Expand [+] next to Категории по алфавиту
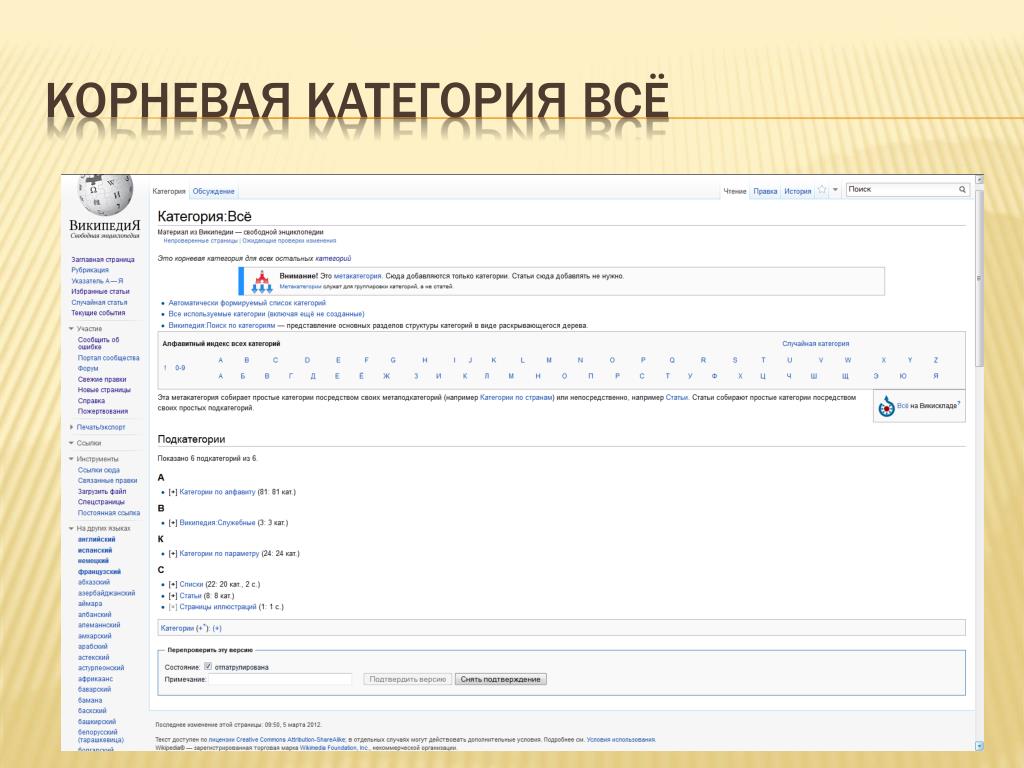This screenshot has width=1024, height=768. pos(173,492)
